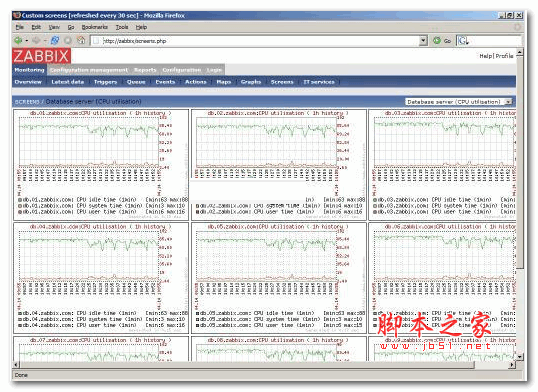Click the Done status bar text
Viewport: 538px width, 392px height.
tap(21, 375)
